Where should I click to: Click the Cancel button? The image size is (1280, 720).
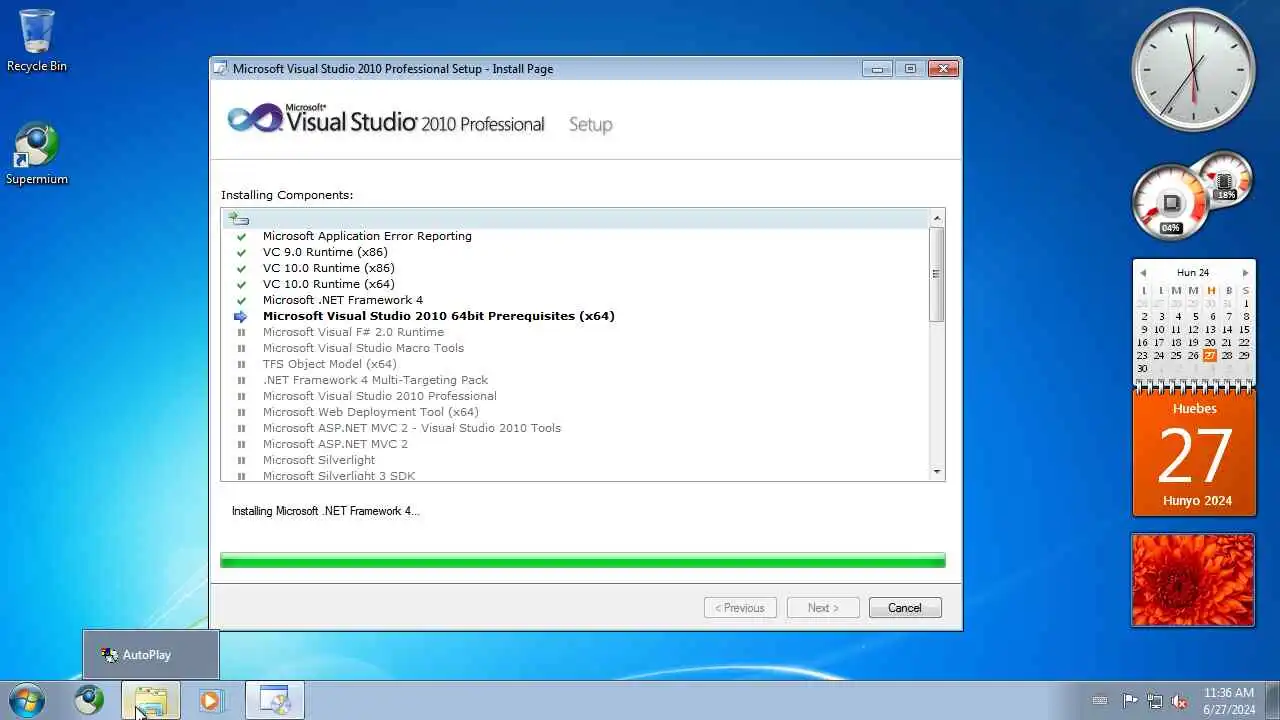pyautogui.click(x=905, y=608)
